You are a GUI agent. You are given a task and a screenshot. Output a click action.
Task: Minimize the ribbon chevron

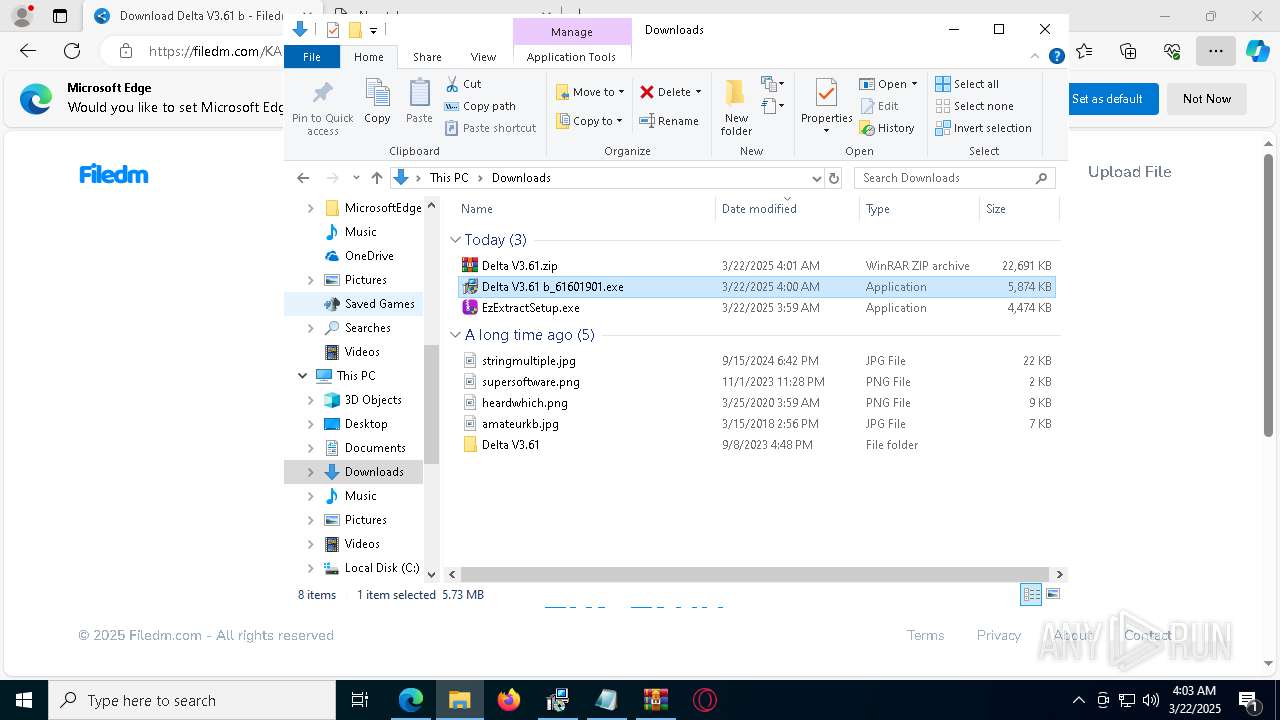pyautogui.click(x=1035, y=57)
